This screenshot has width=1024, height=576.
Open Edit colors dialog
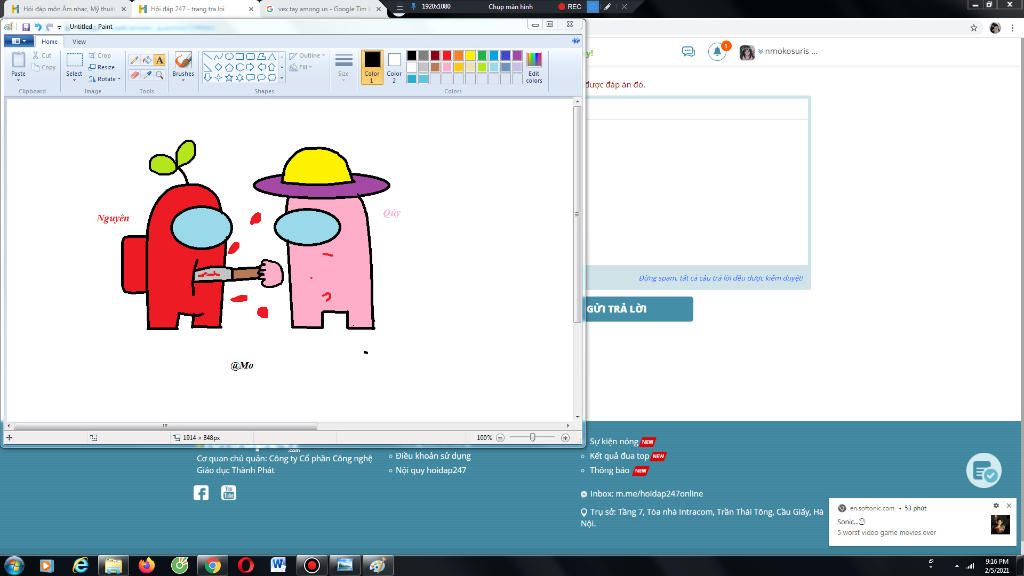pyautogui.click(x=534, y=67)
